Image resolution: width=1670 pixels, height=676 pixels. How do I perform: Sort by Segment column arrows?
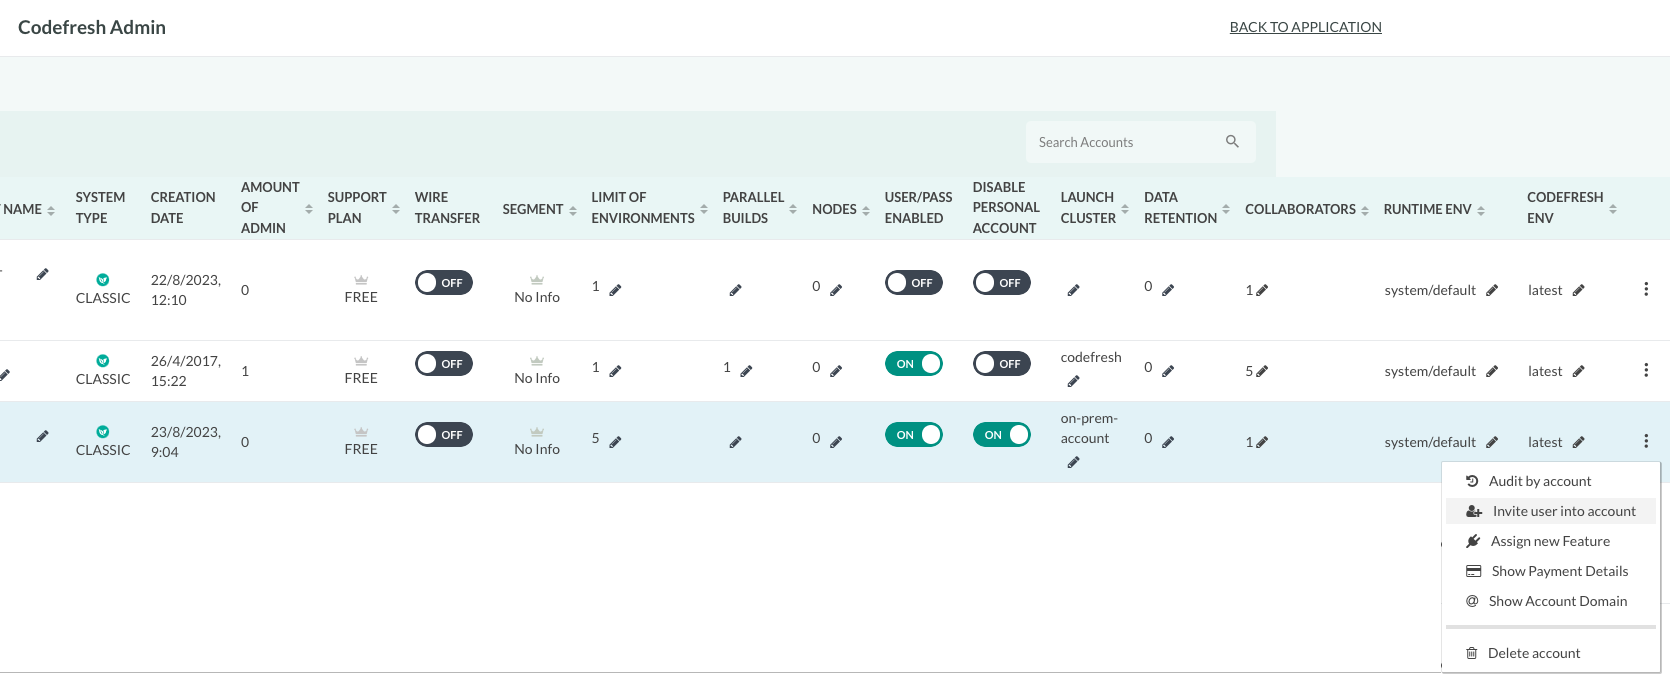click(x=573, y=210)
